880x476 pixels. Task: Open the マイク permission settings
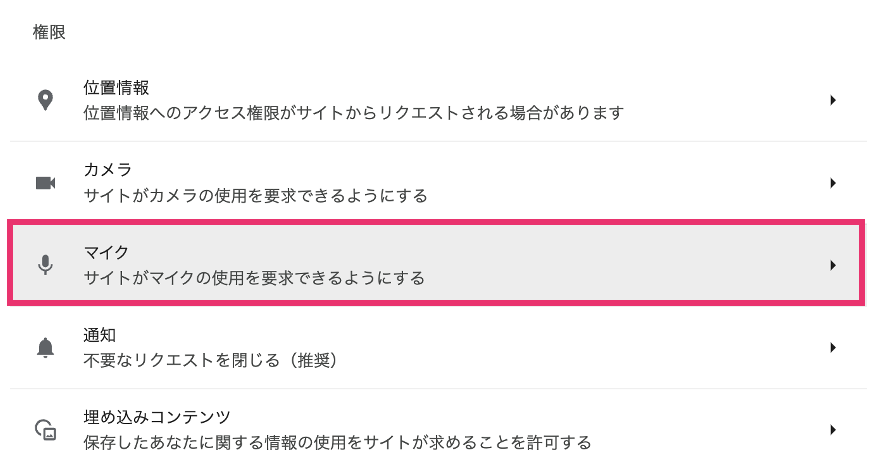(436, 265)
